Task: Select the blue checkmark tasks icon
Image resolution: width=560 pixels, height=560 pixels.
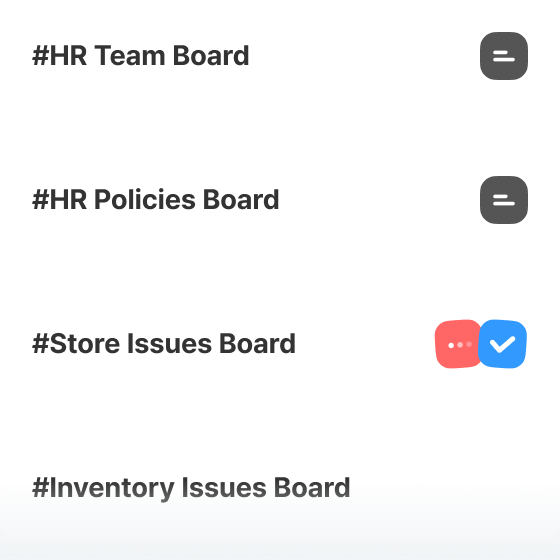Action: coord(502,344)
